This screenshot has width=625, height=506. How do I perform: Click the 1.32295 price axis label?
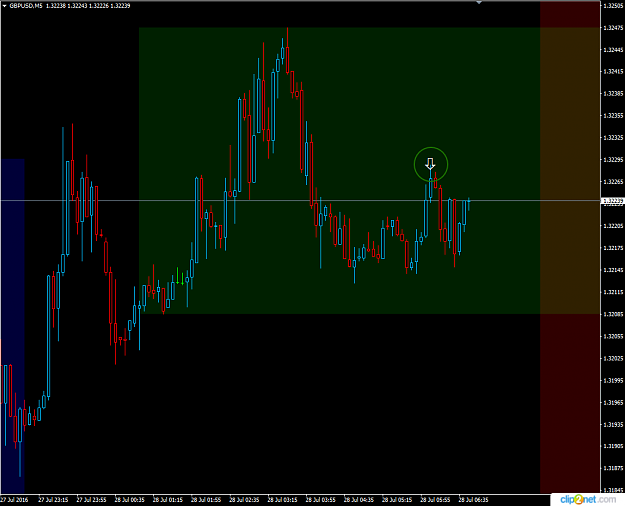[x=614, y=160]
